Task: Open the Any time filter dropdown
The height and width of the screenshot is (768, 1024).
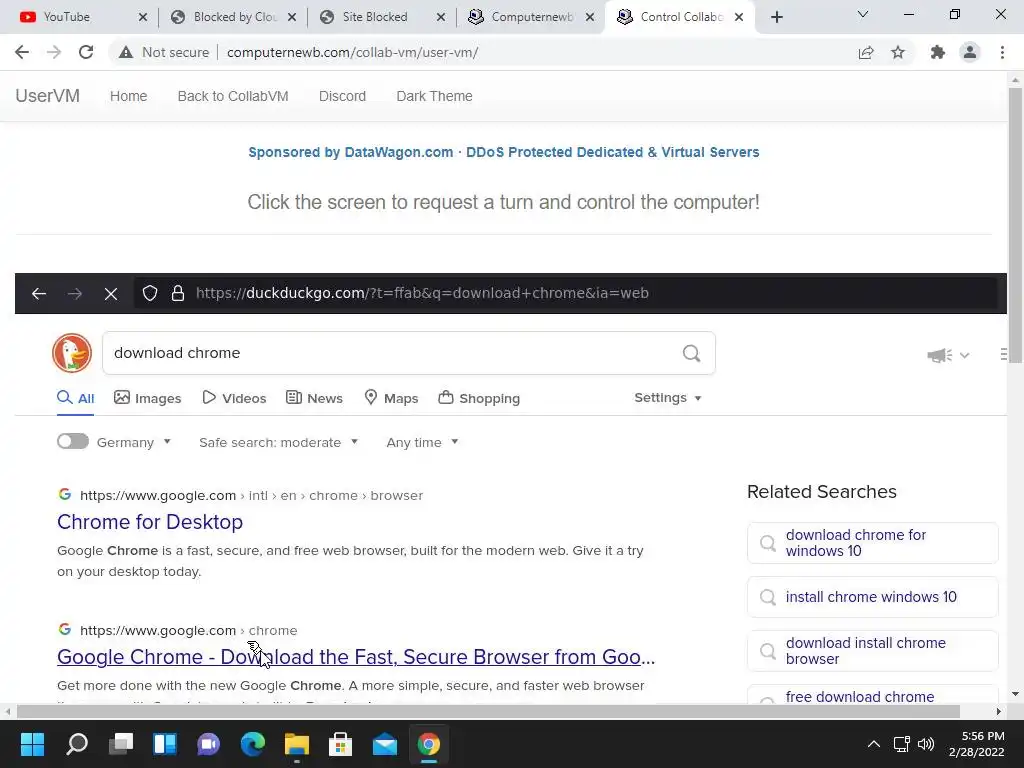Action: [423, 442]
